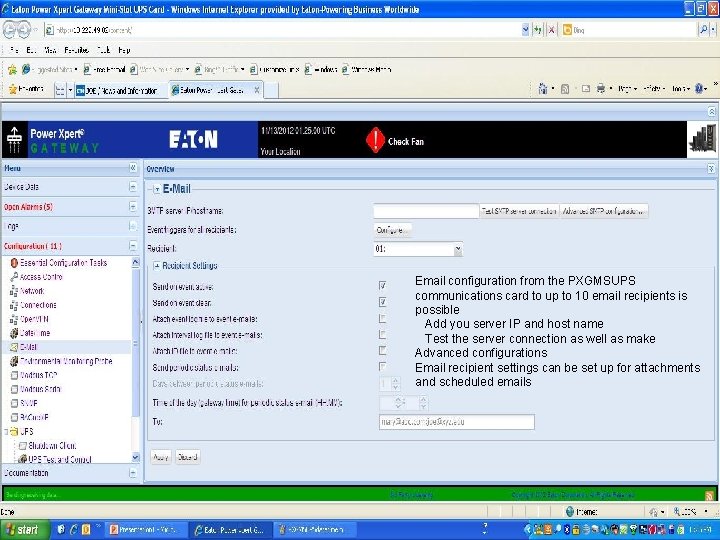The image size is (720, 540).
Task: Open Environmental Monitoring Probe icon
Action: click(x=14, y=361)
